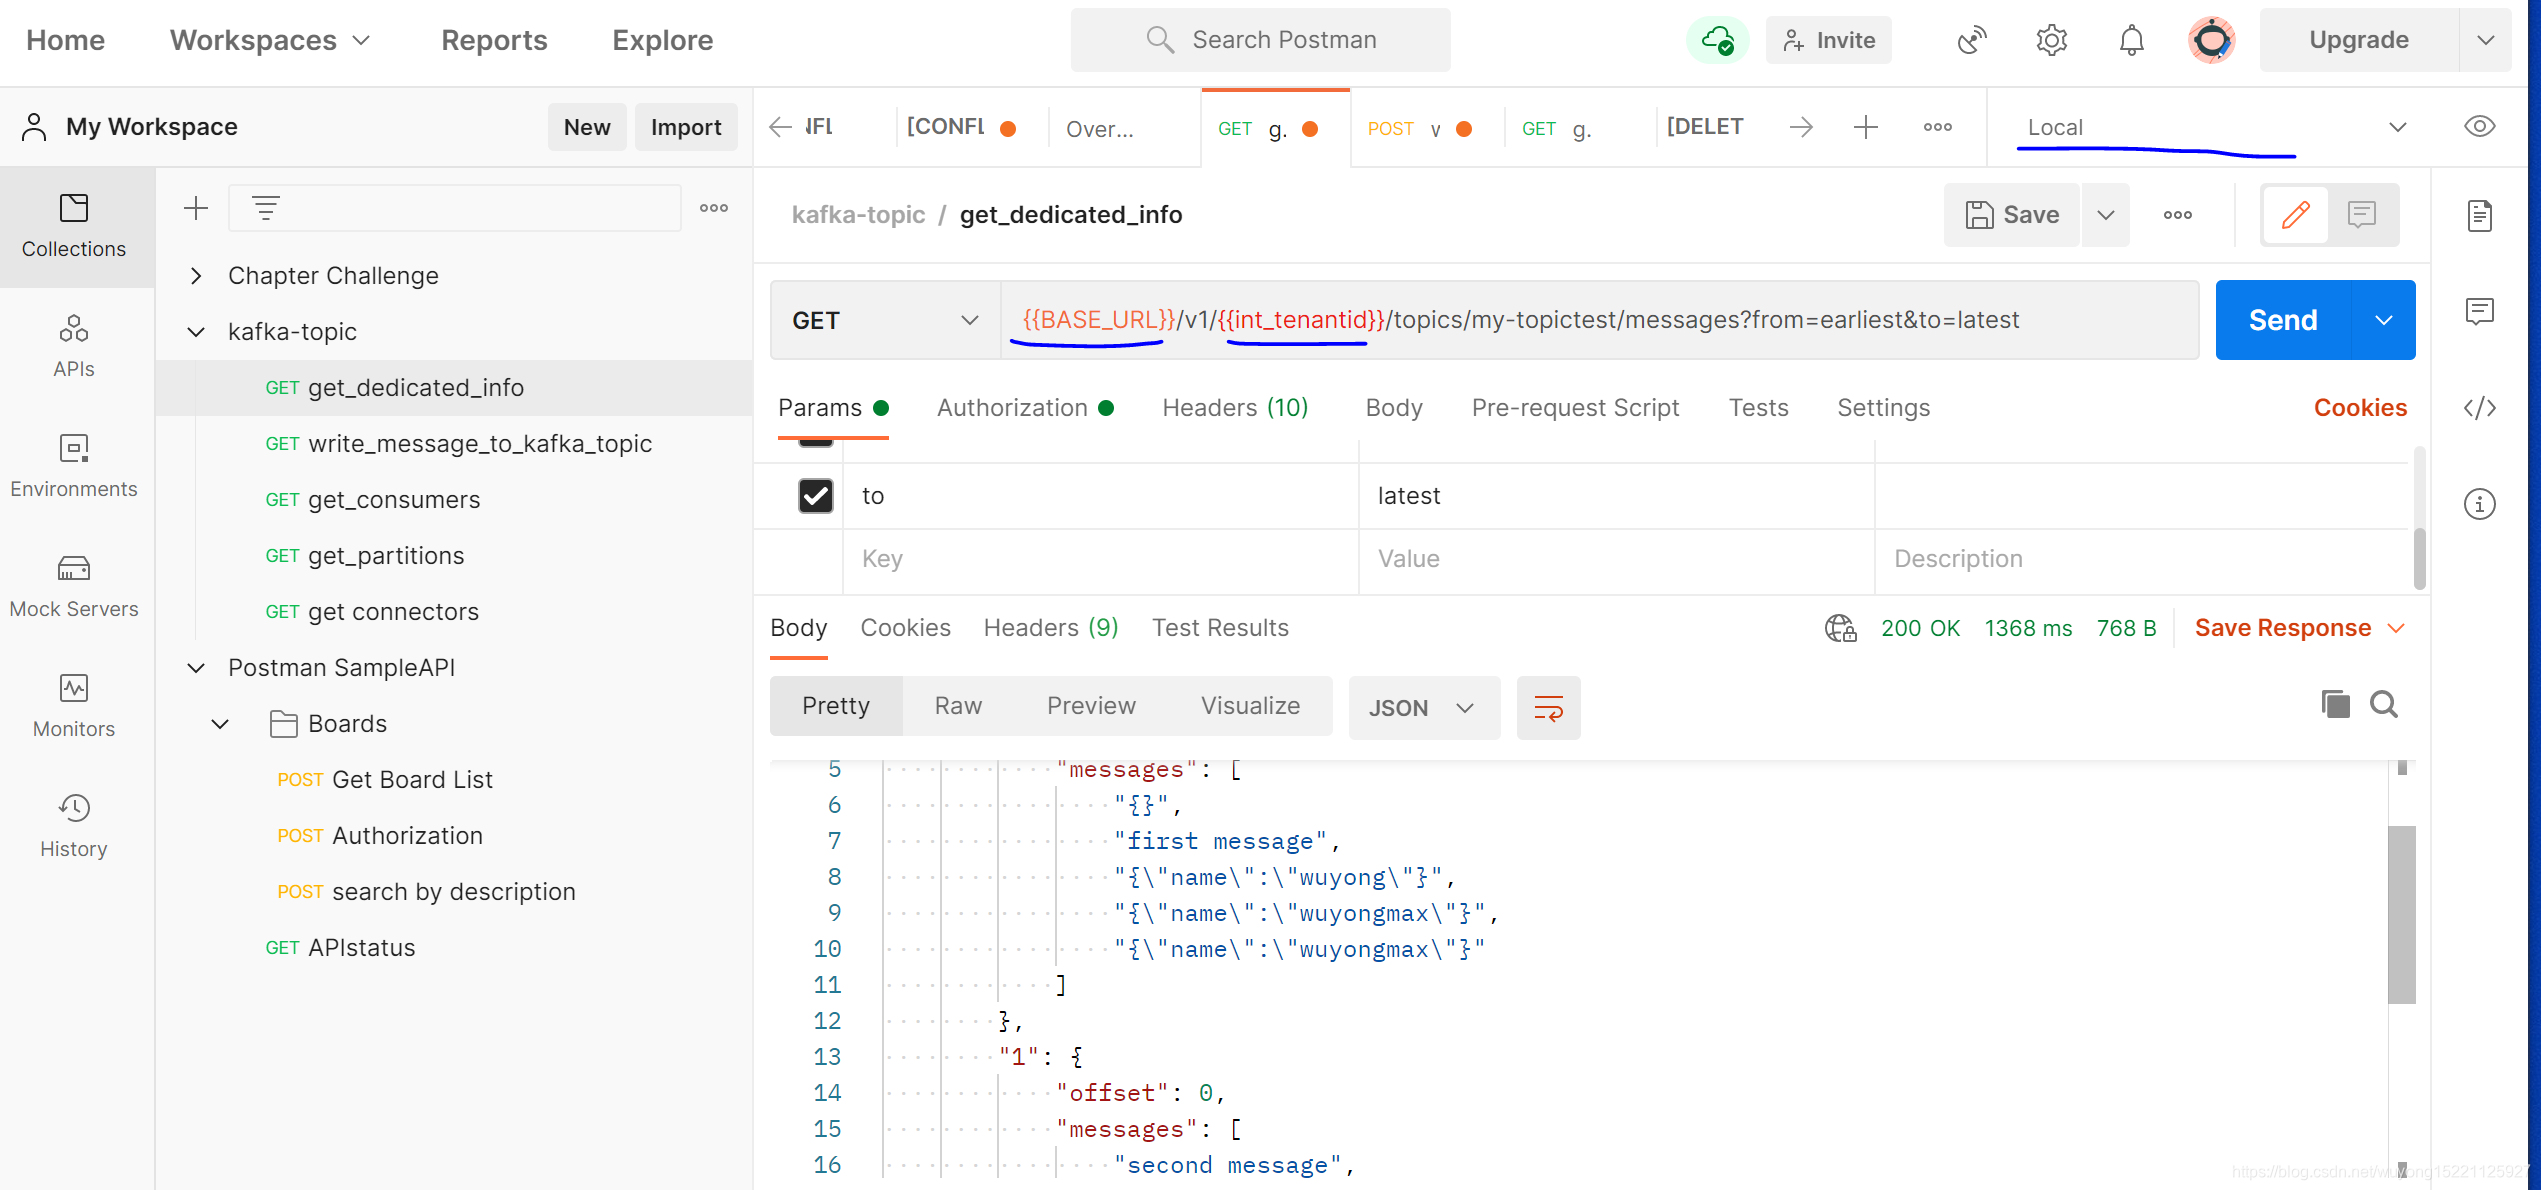
Task: Click the request URL field
Action: point(1600,320)
